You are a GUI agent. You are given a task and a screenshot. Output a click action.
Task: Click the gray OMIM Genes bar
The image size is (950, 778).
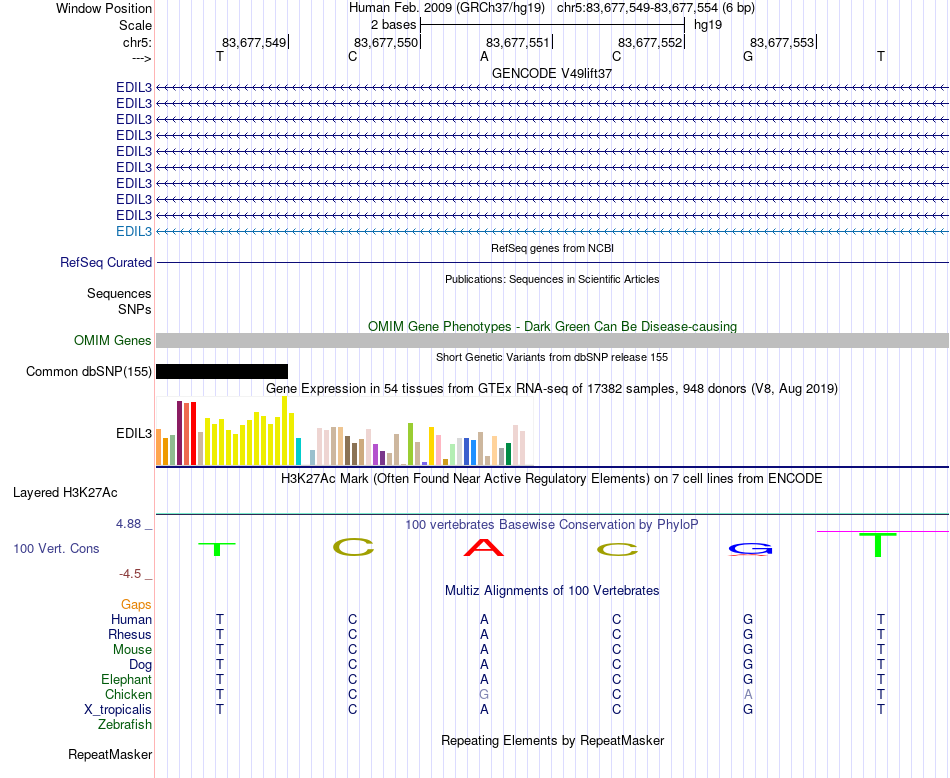coord(552,341)
